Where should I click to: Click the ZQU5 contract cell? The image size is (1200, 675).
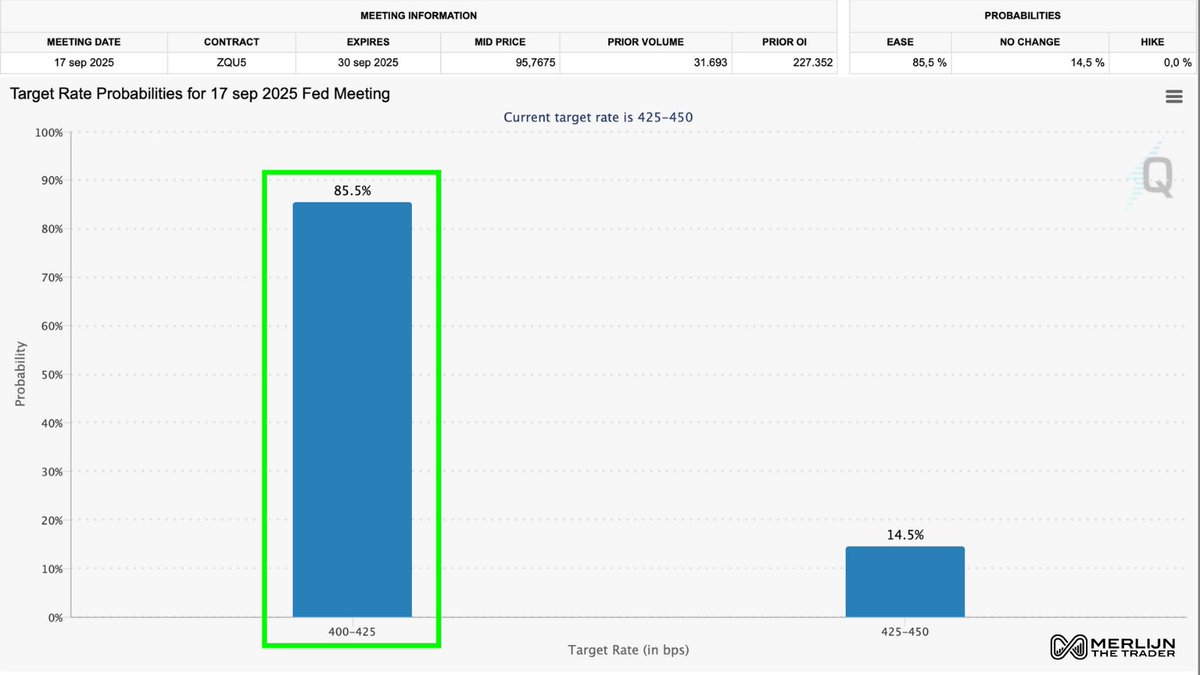coord(231,60)
